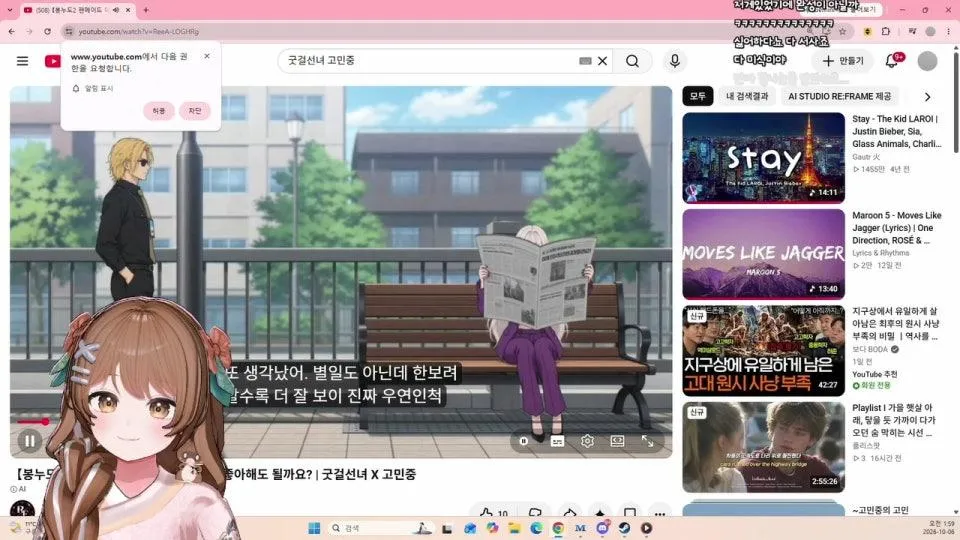The height and width of the screenshot is (540, 960).
Task: Open the YouTube hamburger guide menu
Action: (x=23, y=61)
